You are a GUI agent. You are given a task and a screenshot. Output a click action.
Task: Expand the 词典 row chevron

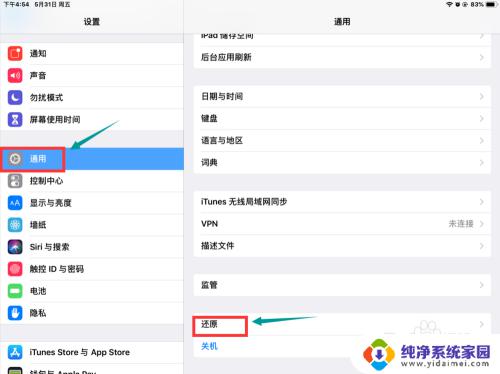482,163
